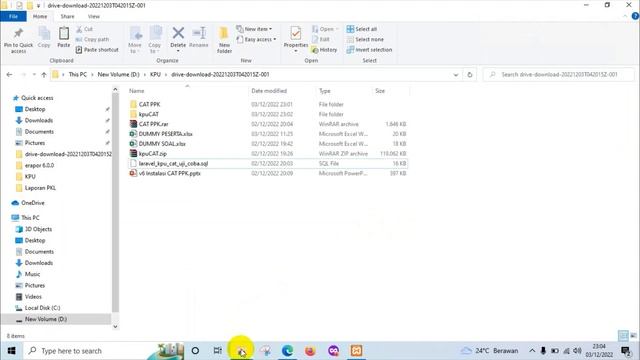This screenshot has height=360, width=640.
Task: Click the Properties button
Action: (x=296, y=39)
